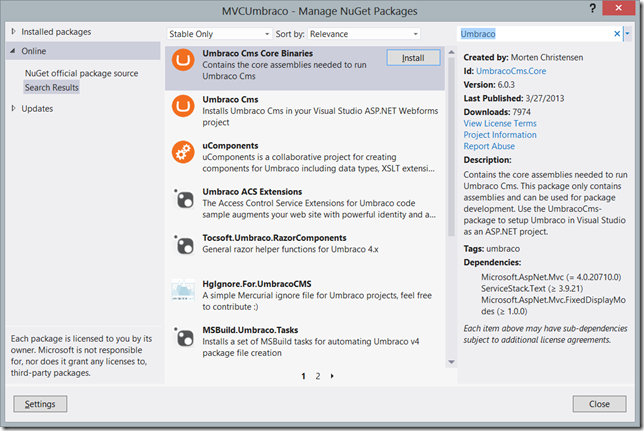This screenshot has width=644, height=431.
Task: Select the Umbraco ACS Extensions title
Action: [252, 192]
